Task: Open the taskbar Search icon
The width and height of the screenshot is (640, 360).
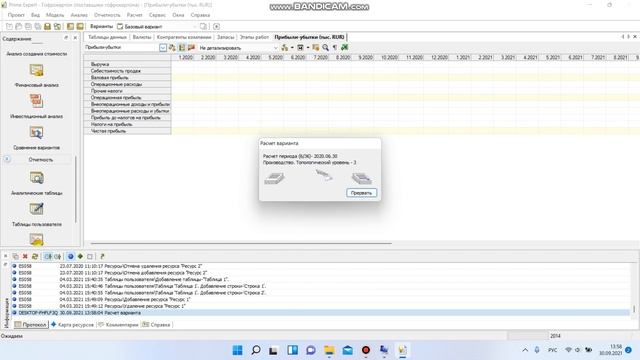Action: 256,350
